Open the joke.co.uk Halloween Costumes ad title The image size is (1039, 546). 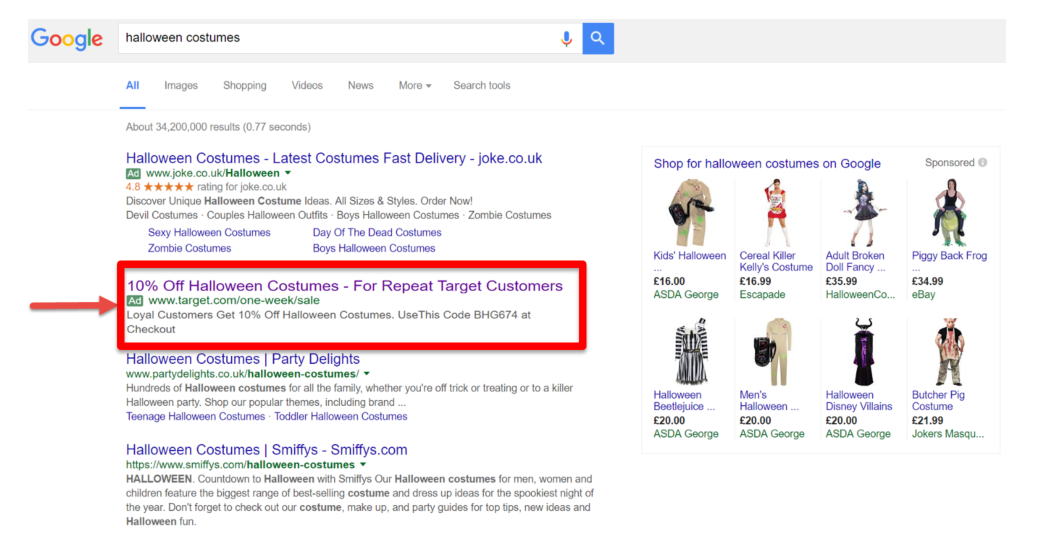334,158
